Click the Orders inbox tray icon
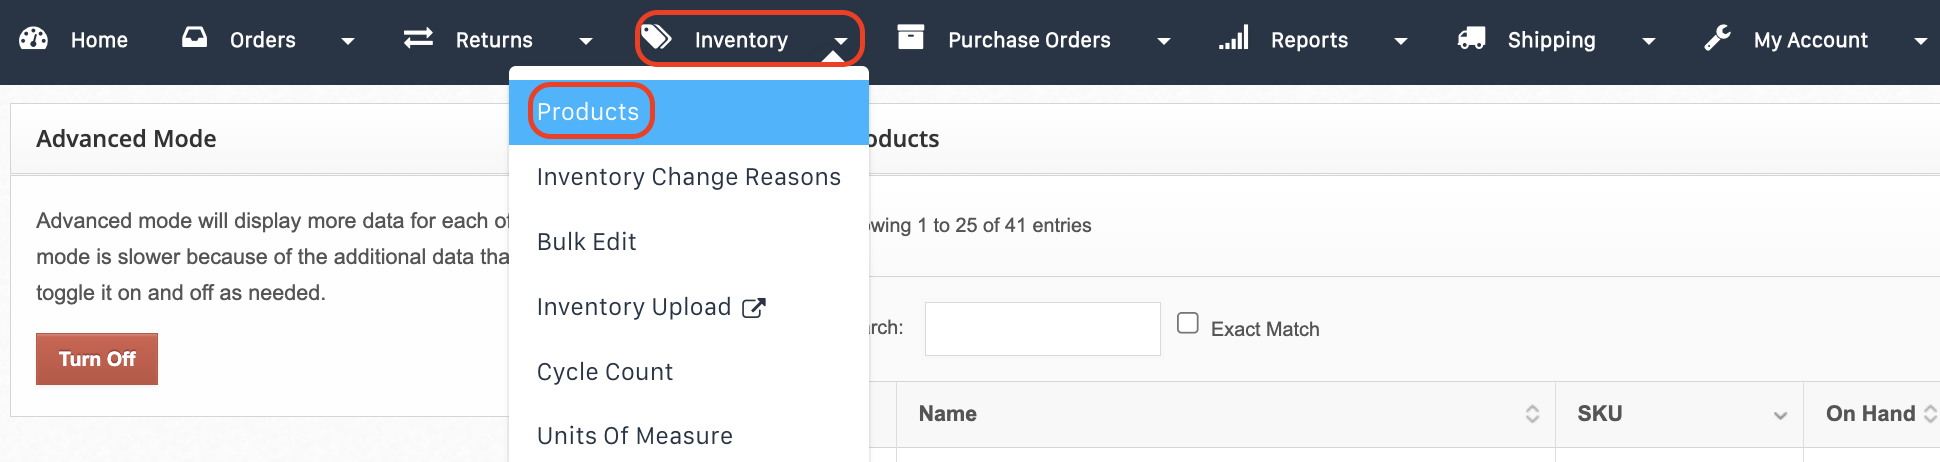Screen dimensions: 1940x462 [195, 38]
